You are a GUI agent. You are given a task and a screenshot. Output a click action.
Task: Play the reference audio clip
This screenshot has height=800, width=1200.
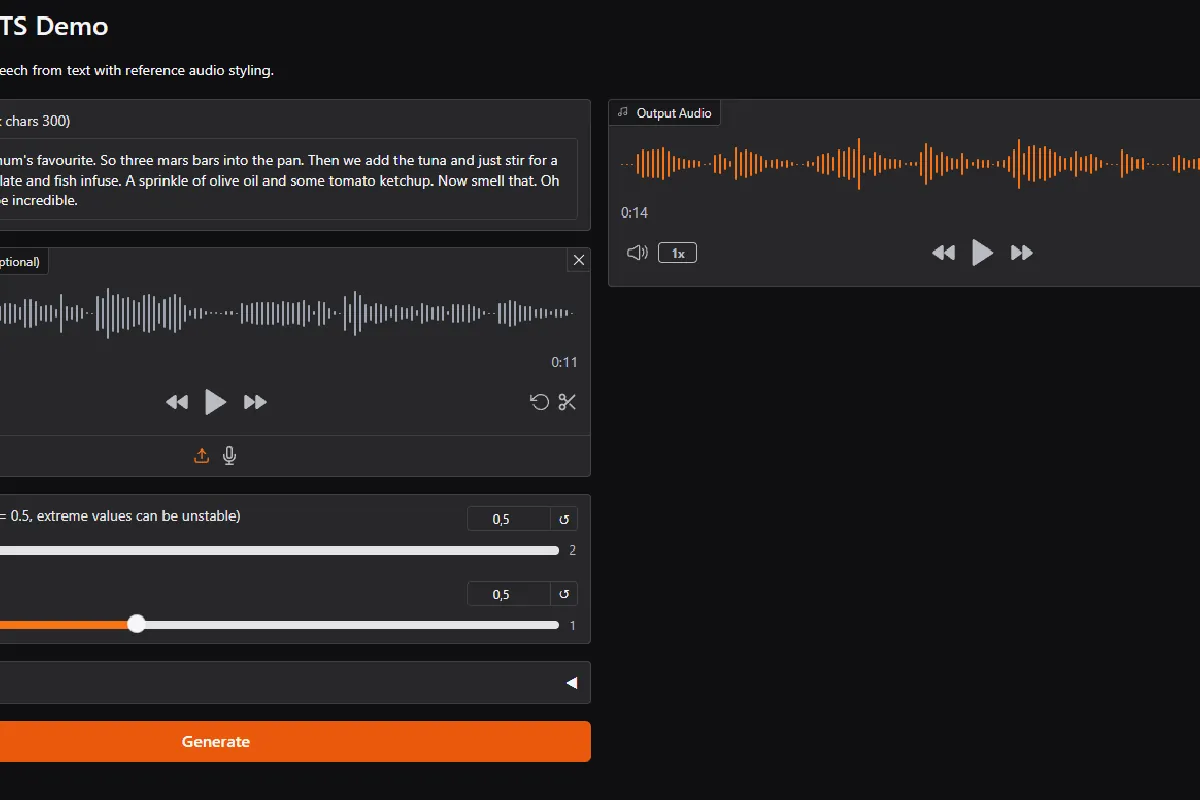(x=215, y=402)
